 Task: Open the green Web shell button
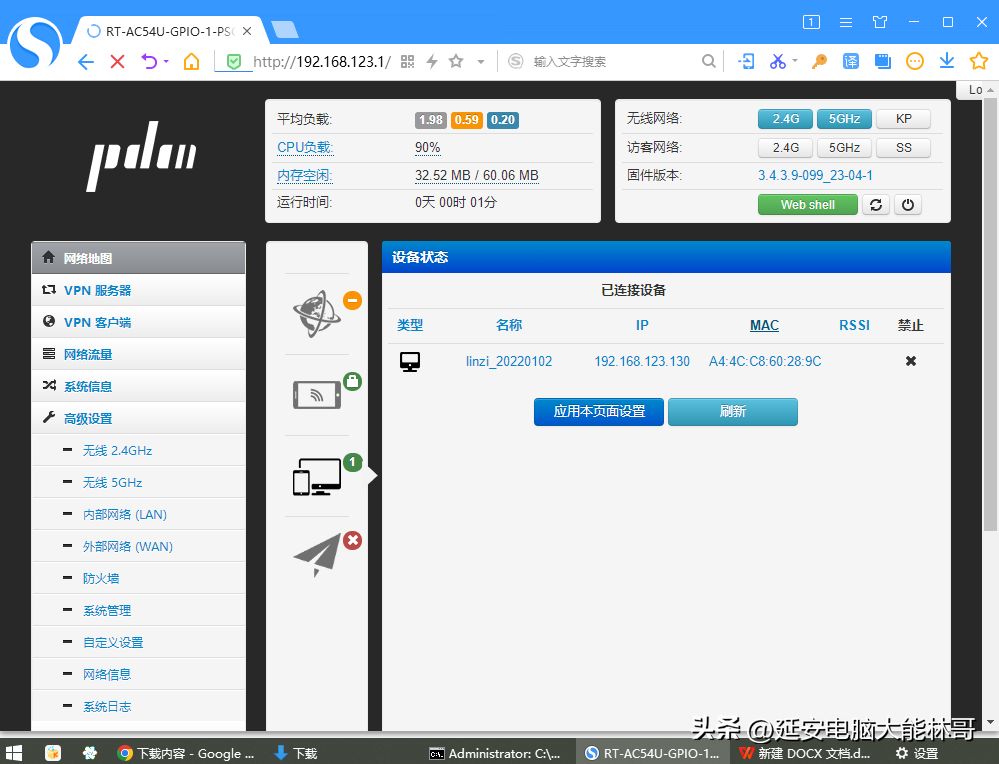coord(807,205)
